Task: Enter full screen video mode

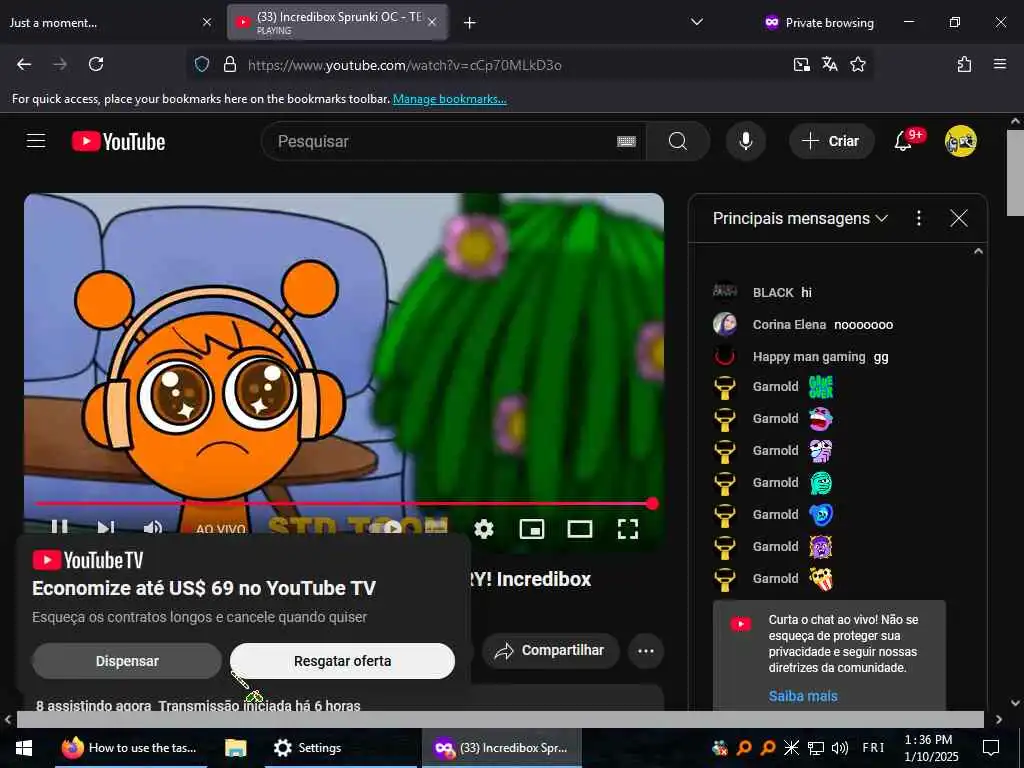Action: tap(628, 528)
